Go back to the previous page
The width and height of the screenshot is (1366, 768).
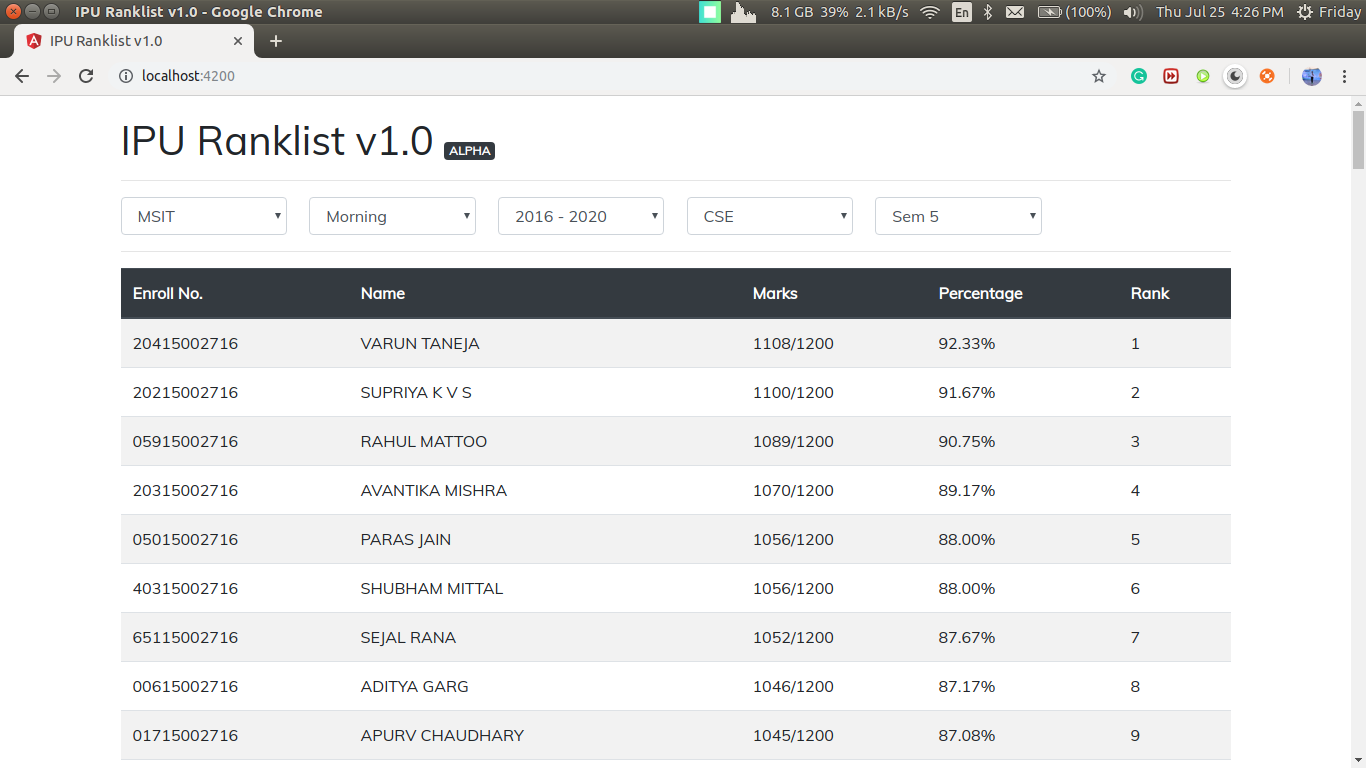coord(22,76)
